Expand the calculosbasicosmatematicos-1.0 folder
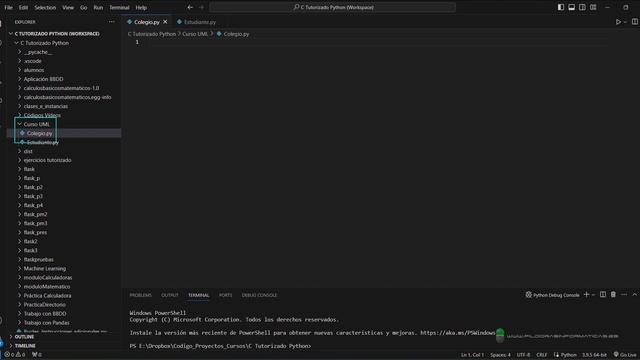This screenshot has width=640, height=360. (x=61, y=88)
